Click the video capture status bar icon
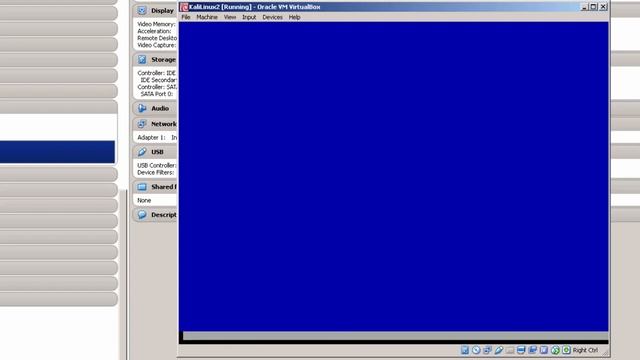This screenshot has width=640, height=360. coord(533,350)
